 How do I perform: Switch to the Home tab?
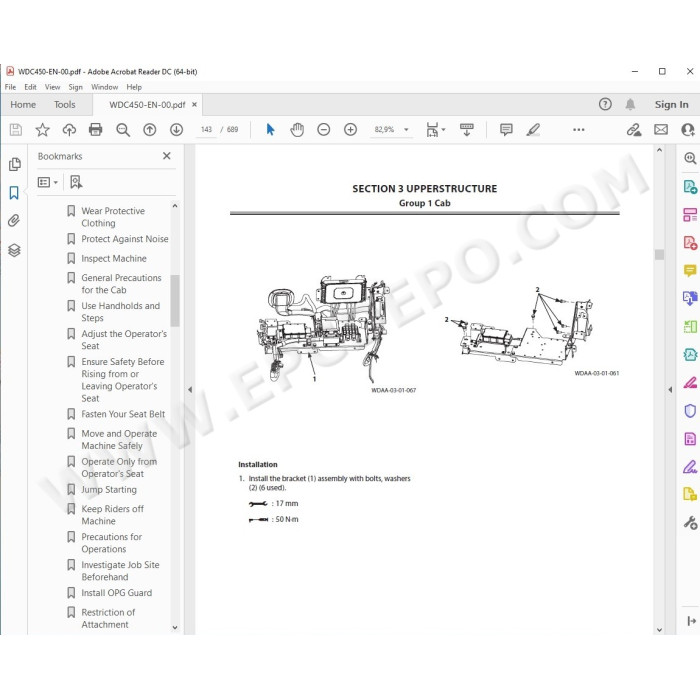(x=23, y=104)
